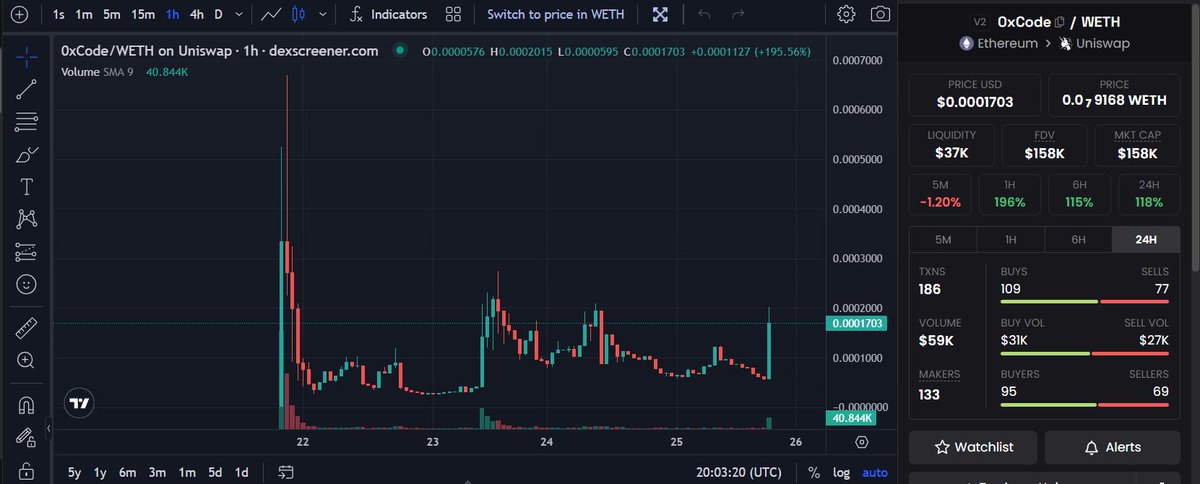The height and width of the screenshot is (484, 1200).
Task: Toggle percent scale mode
Action: click(x=814, y=471)
